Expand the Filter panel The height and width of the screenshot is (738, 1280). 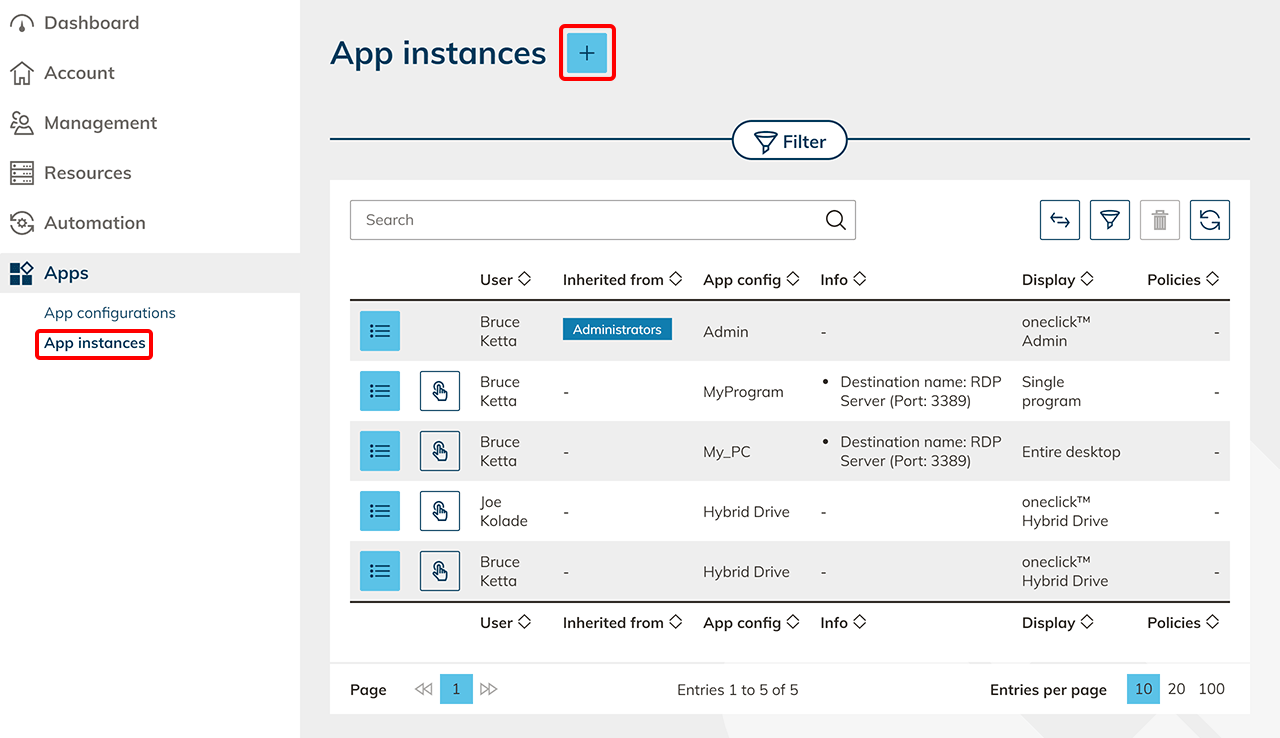[x=790, y=142]
